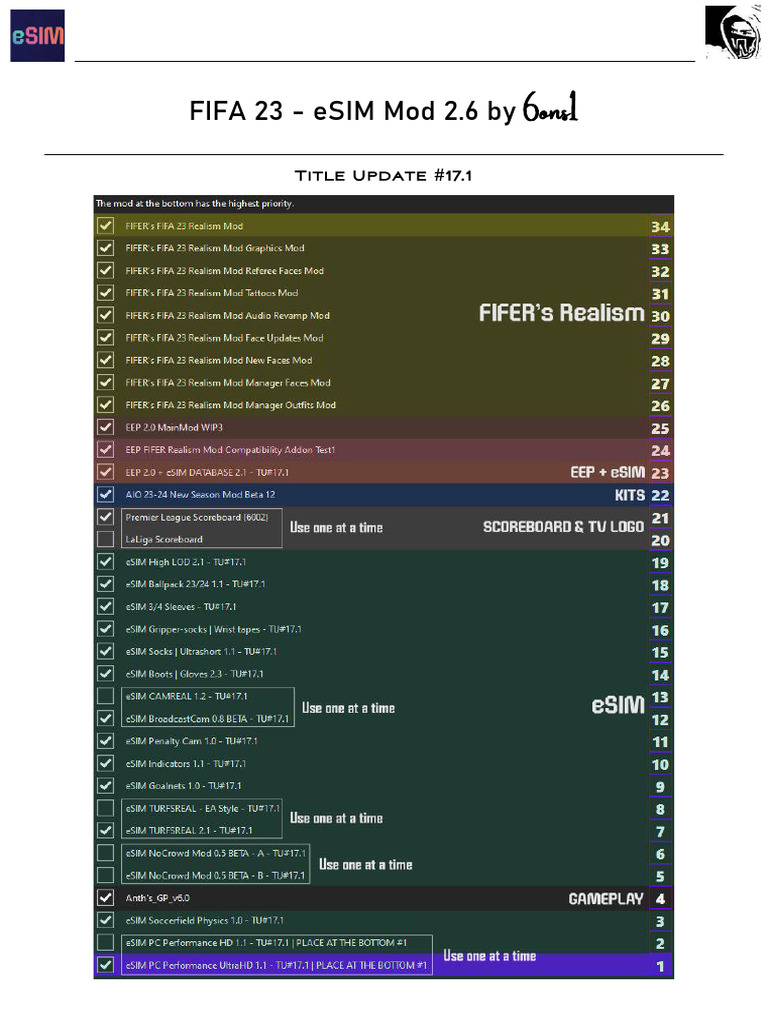
Task: Uncheck Anth's_GP_v6.0 gameplay checkbox
Action: [105, 898]
